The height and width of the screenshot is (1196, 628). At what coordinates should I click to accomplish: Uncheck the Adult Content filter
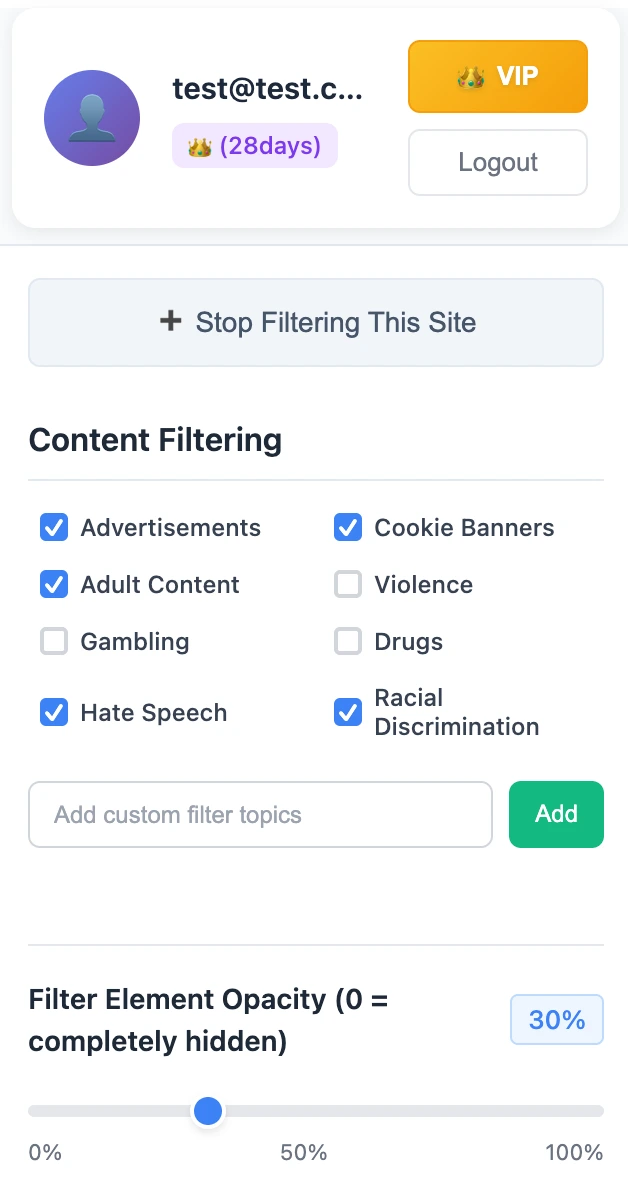point(54,584)
